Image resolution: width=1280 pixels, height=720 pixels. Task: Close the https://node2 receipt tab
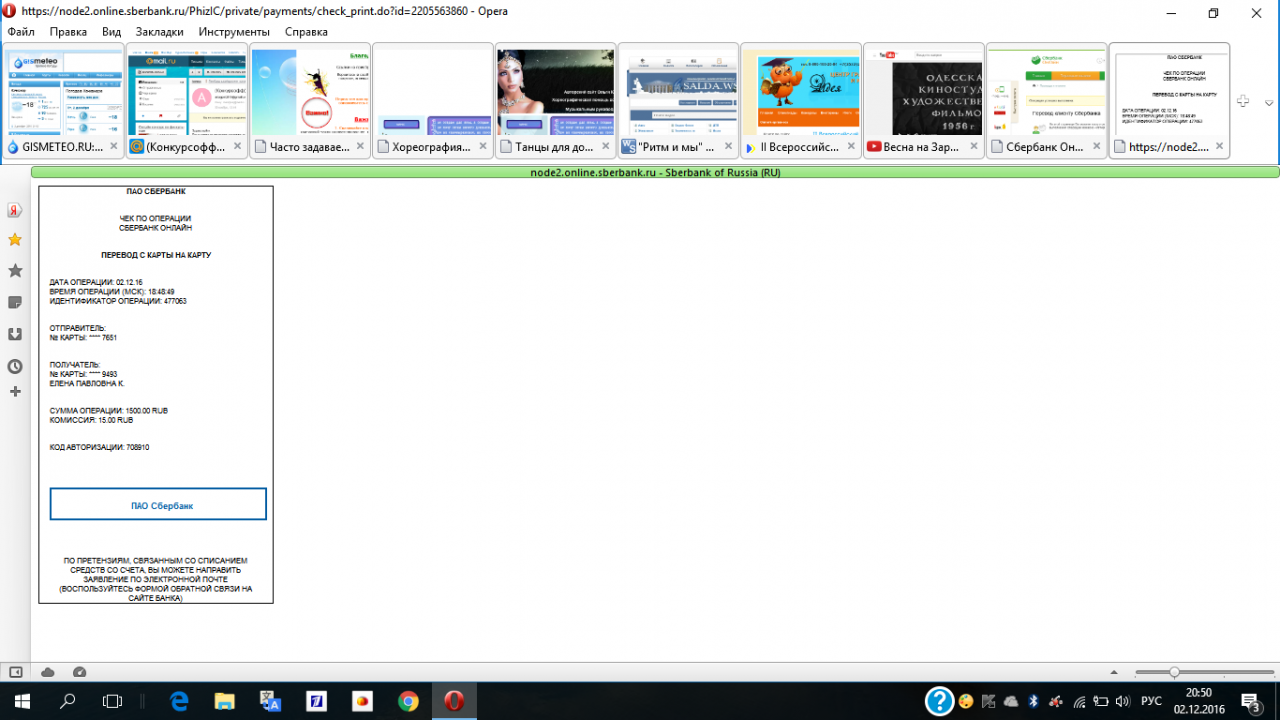pyautogui.click(x=1220, y=146)
